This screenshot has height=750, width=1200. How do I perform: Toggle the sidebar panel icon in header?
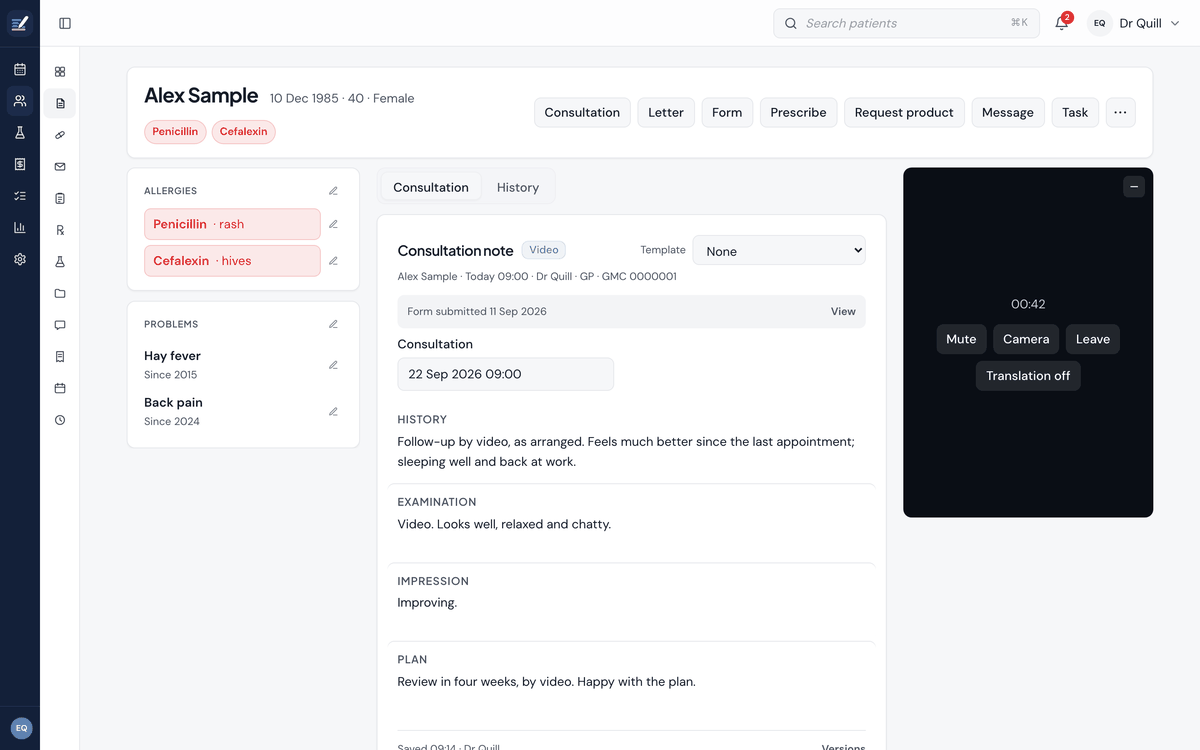(65, 23)
